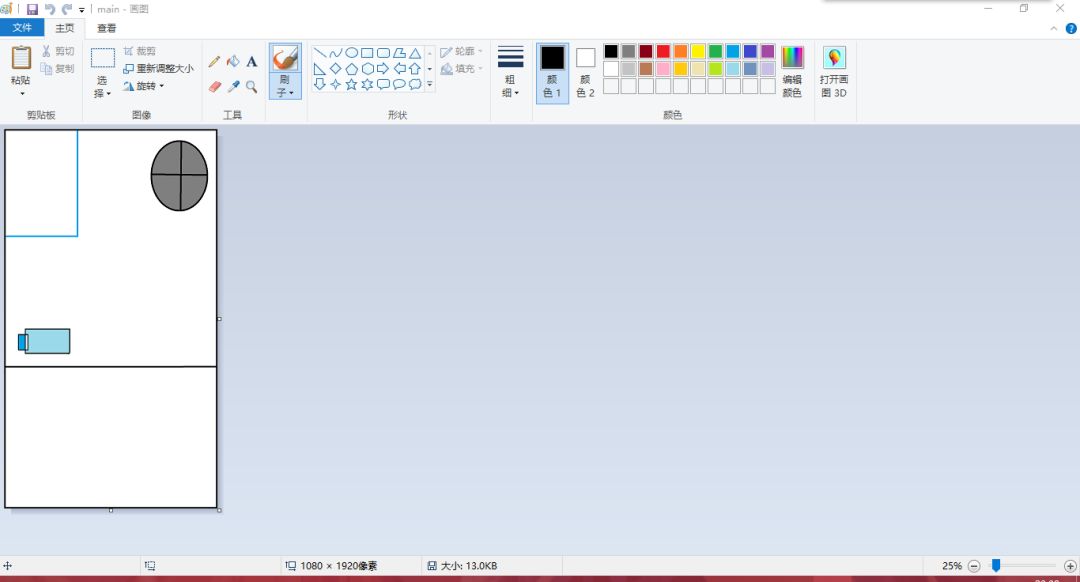Click the Save icon in the title bar
Viewport: 1080px width, 582px height.
coord(32,9)
